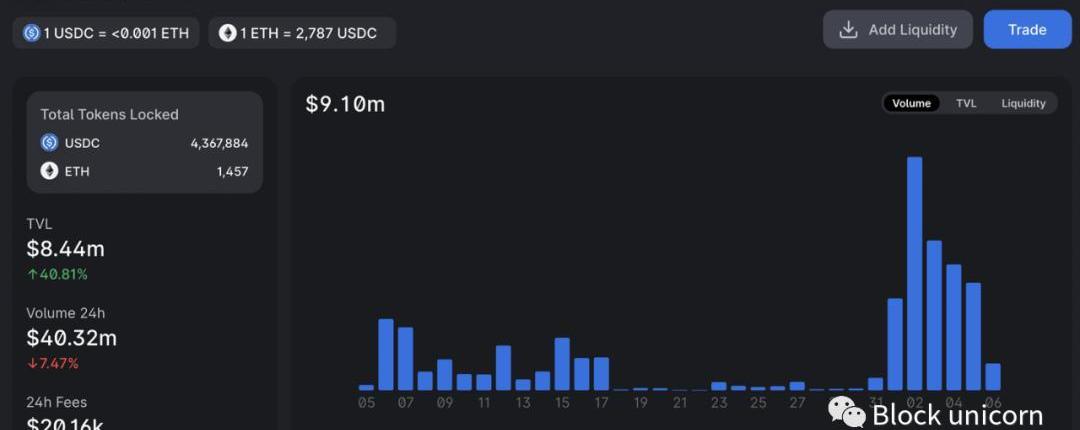Open the Add Liquidity dialog
The width and height of the screenshot is (1080, 430).
coord(897,30)
